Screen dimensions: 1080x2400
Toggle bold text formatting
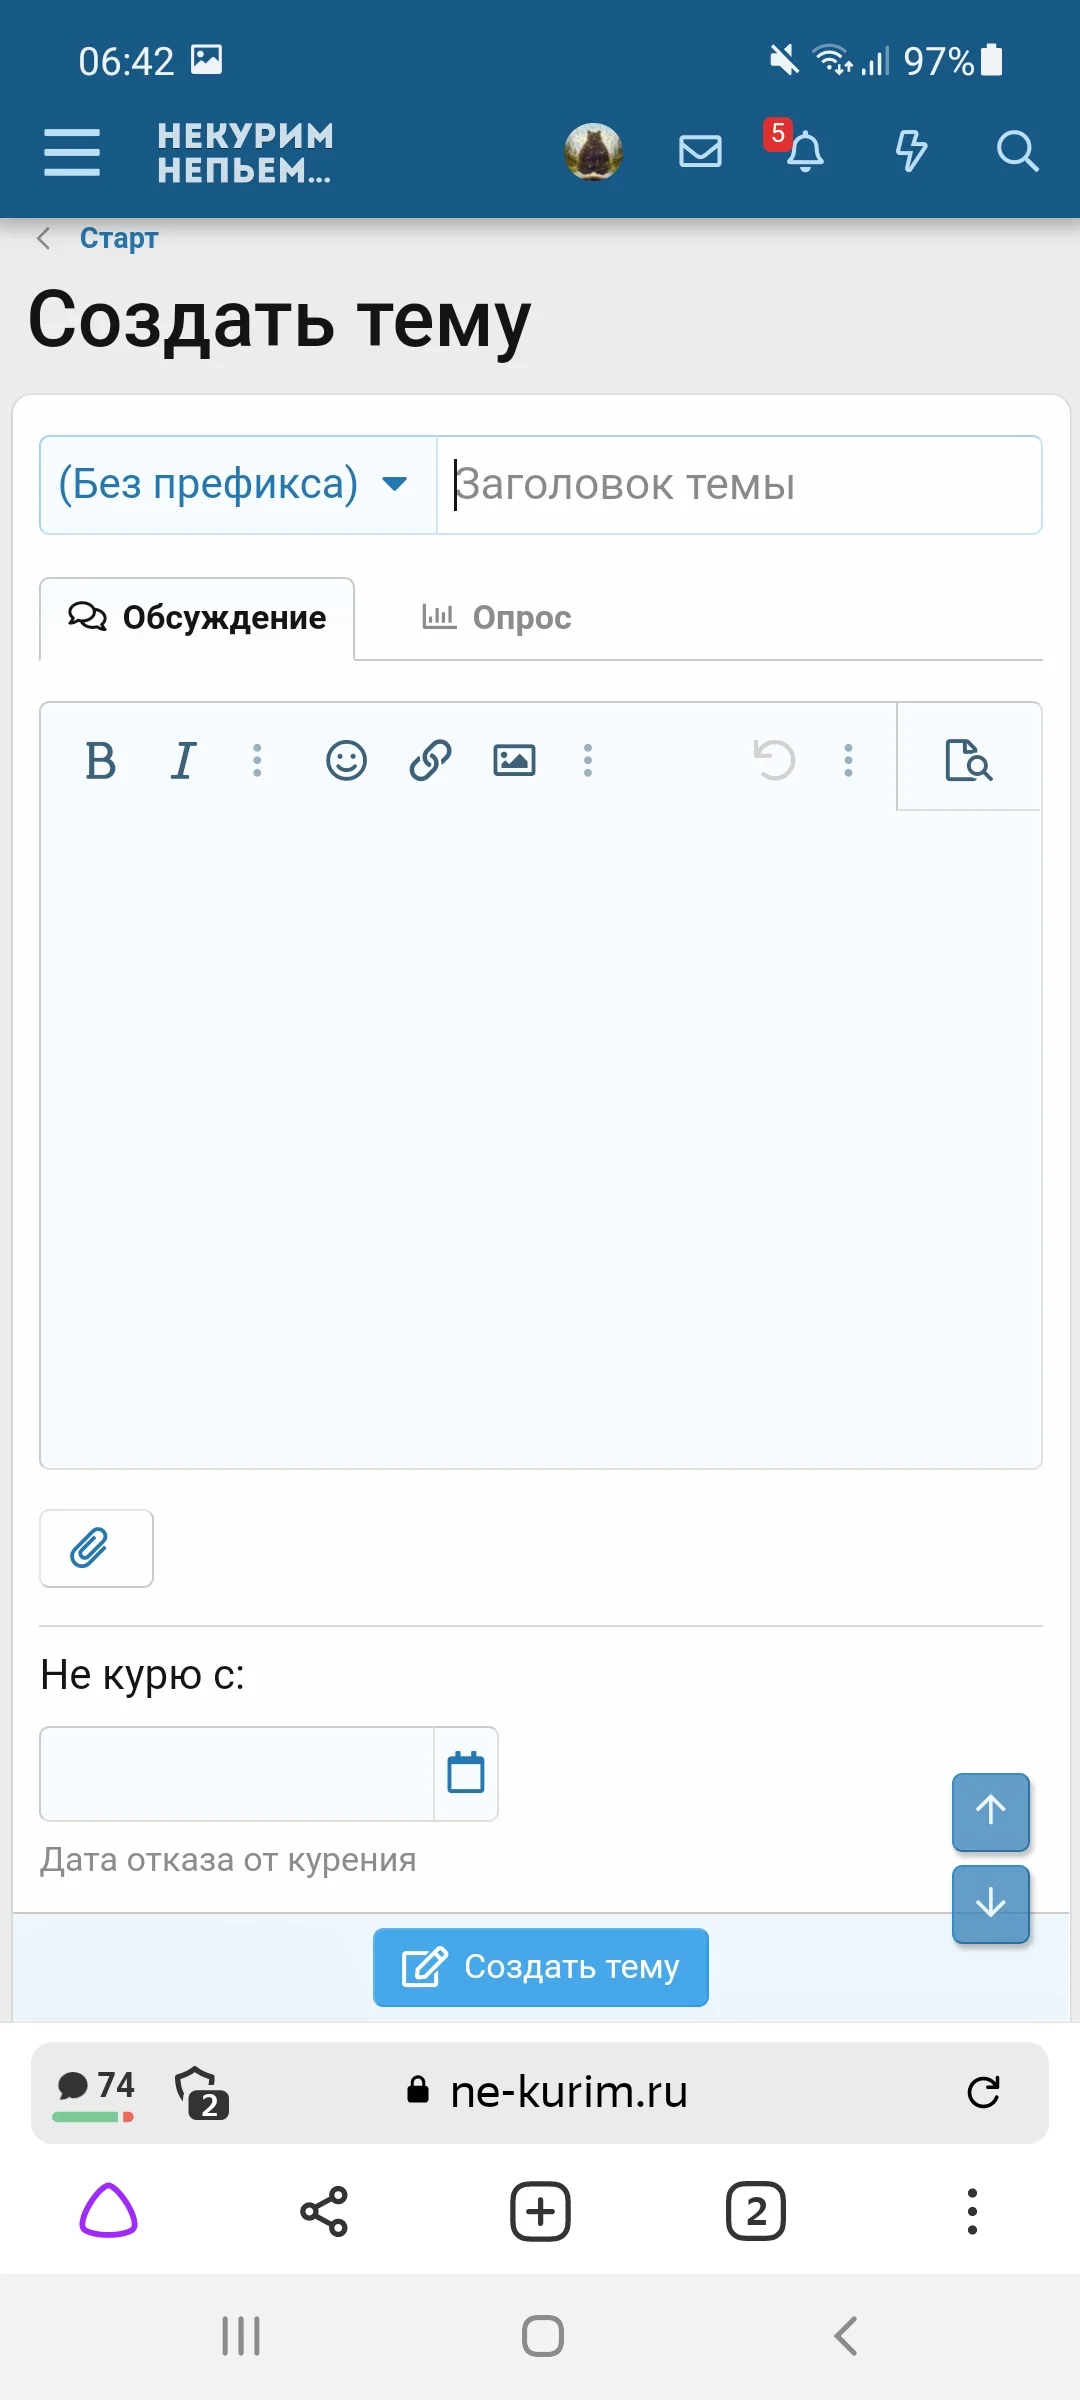coord(100,761)
